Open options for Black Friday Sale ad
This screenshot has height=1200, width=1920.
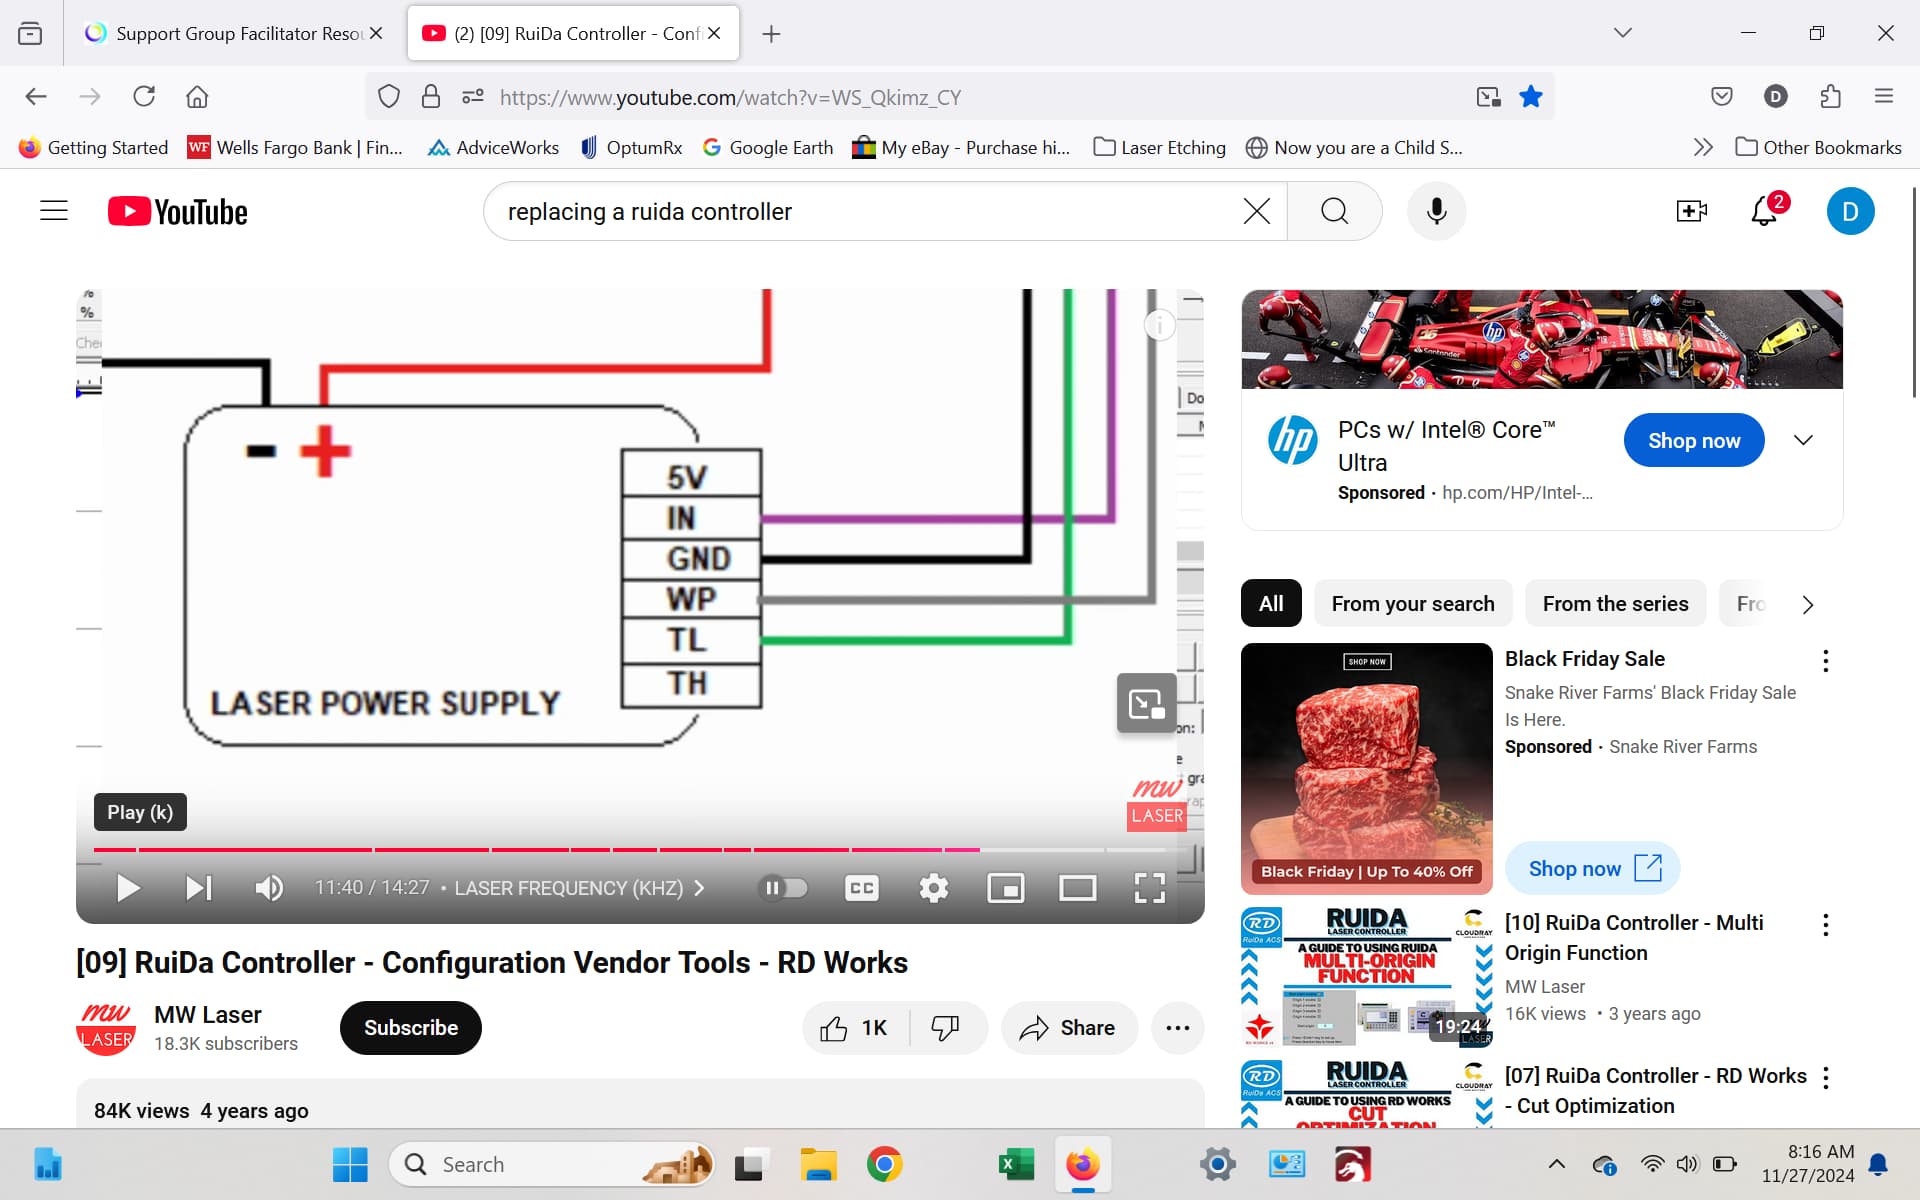pos(1825,660)
